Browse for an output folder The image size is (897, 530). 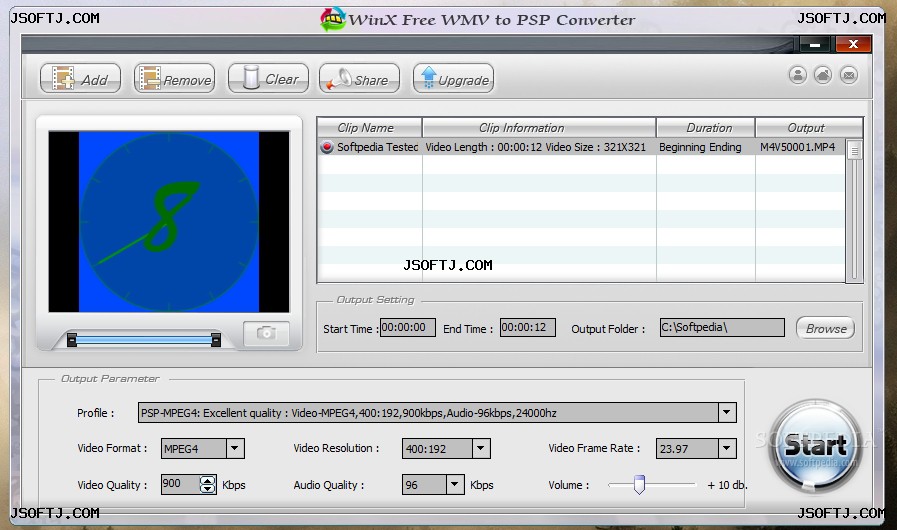825,329
